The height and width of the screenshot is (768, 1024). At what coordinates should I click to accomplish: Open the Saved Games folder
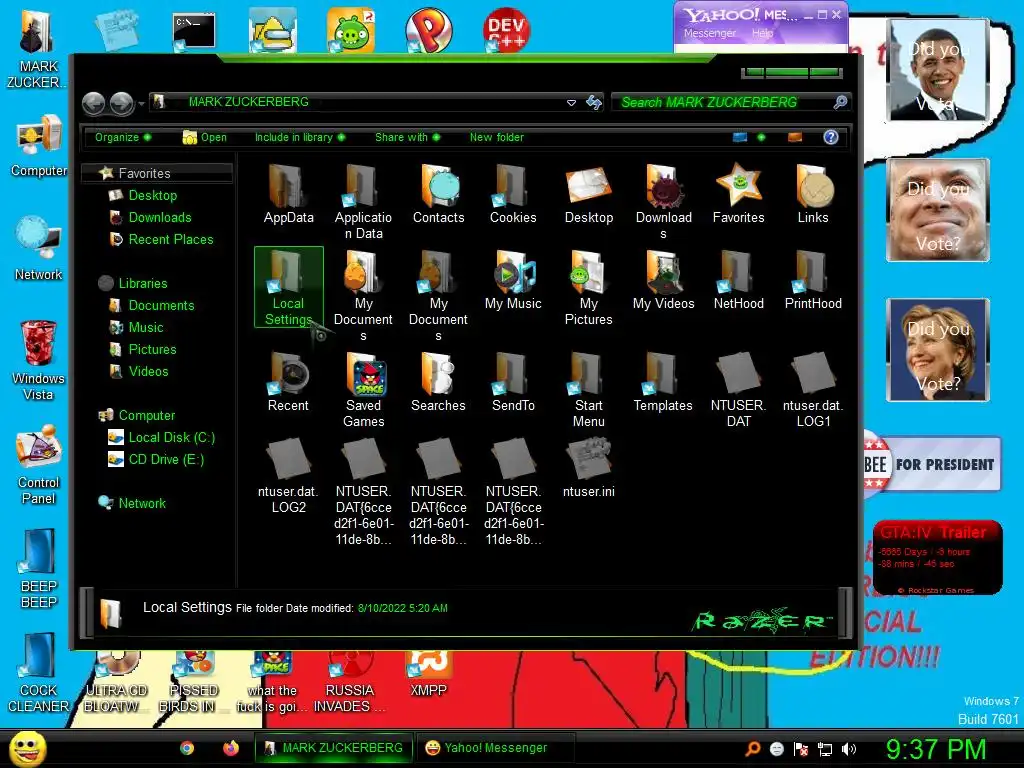click(x=363, y=390)
